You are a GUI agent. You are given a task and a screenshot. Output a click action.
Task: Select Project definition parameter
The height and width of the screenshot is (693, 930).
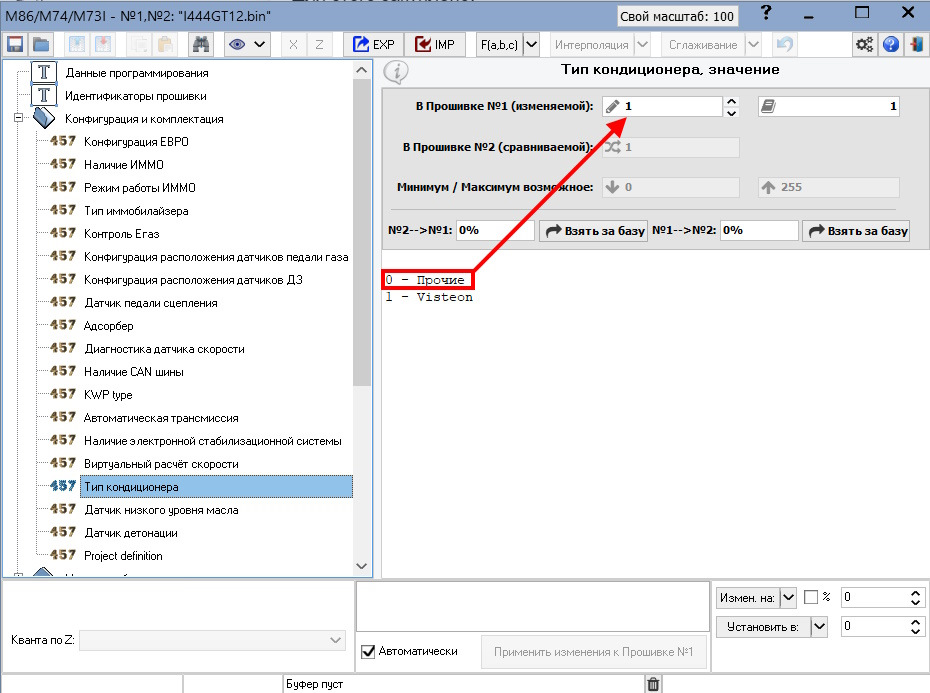click(123, 556)
